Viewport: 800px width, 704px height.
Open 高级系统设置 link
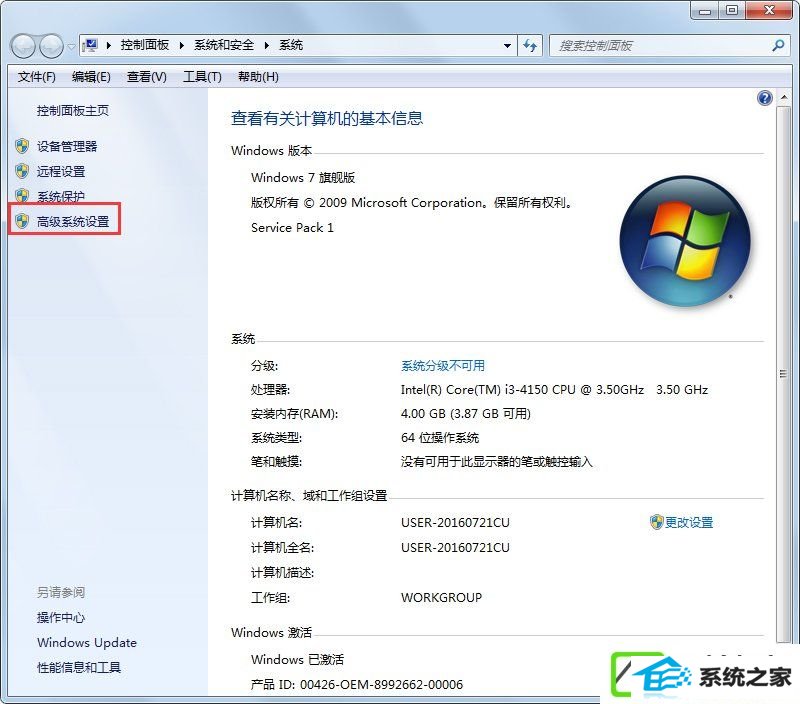click(73, 221)
